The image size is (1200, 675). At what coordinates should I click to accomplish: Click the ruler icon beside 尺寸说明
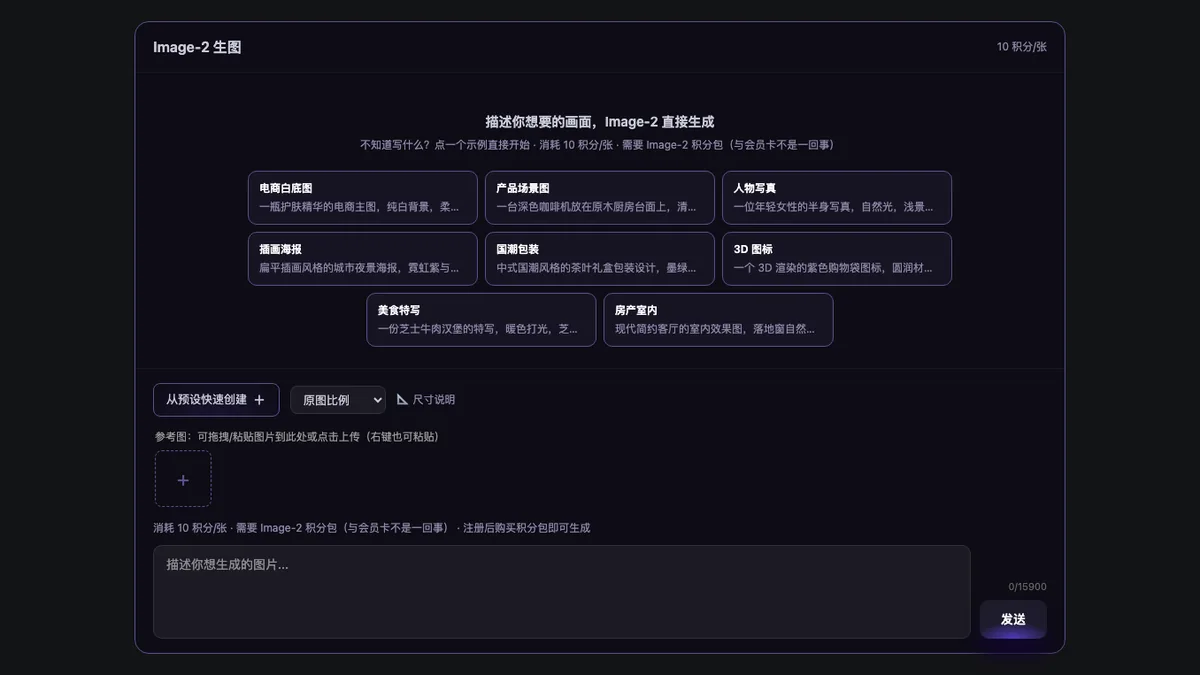(x=402, y=399)
